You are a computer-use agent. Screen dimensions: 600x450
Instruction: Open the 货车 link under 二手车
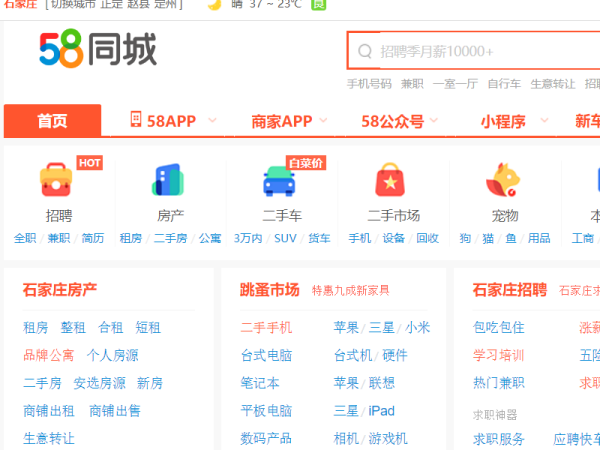tap(319, 238)
